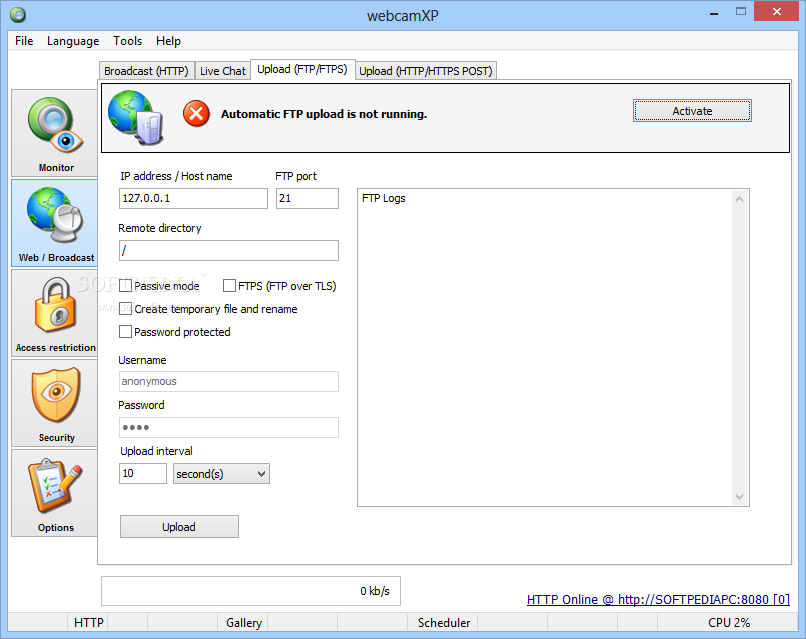Open the Help menu
This screenshot has height=639, width=806.
[168, 41]
